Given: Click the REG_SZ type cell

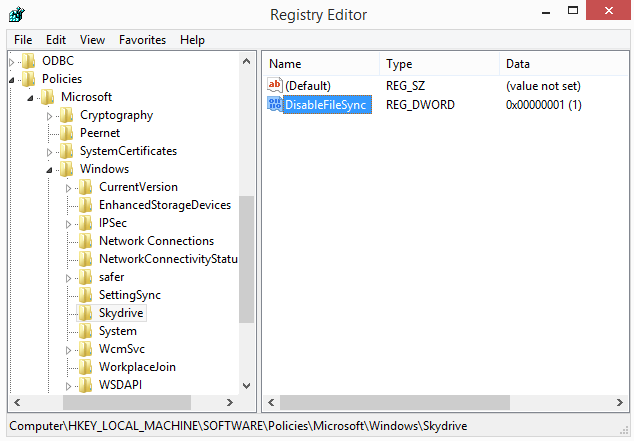Looking at the screenshot, I should pos(405,86).
